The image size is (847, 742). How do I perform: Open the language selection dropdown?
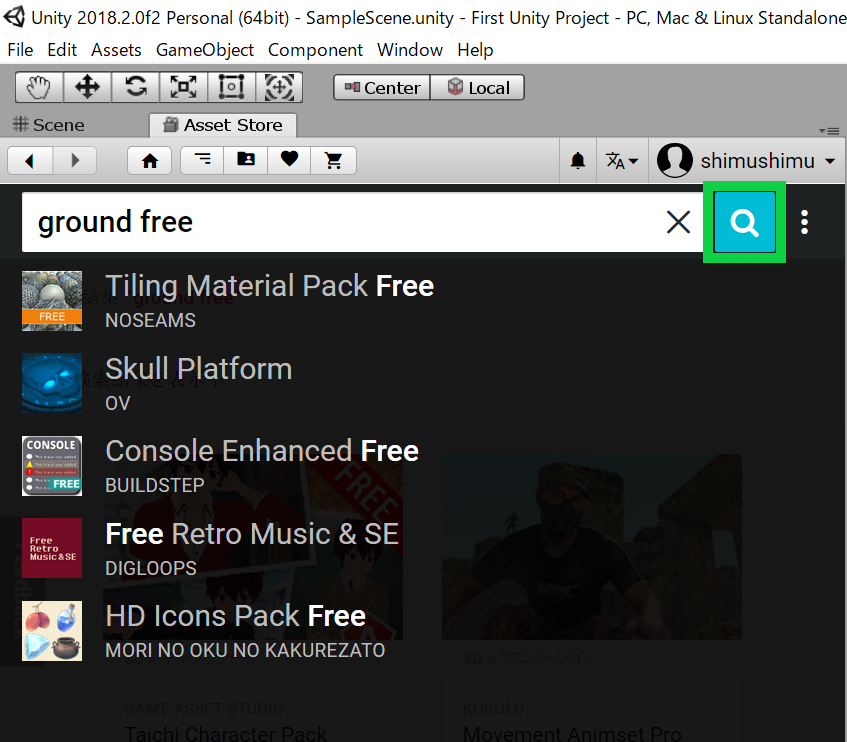point(622,161)
